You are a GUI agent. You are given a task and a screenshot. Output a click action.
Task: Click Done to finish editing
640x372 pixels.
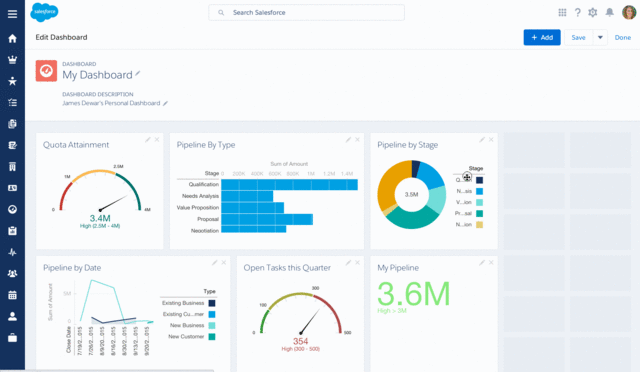point(622,38)
